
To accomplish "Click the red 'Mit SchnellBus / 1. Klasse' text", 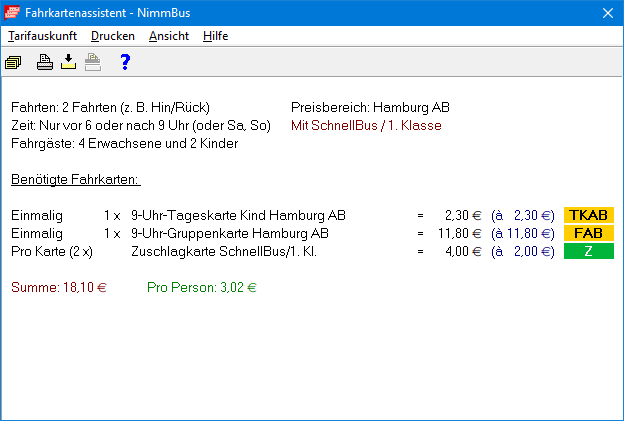I will coord(366,125).
